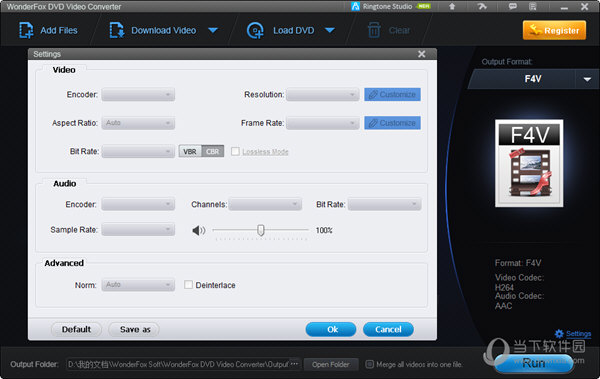Screen dimensions: 600x379
Task: Click the Output Folder path field
Action: pyautogui.click(x=178, y=364)
